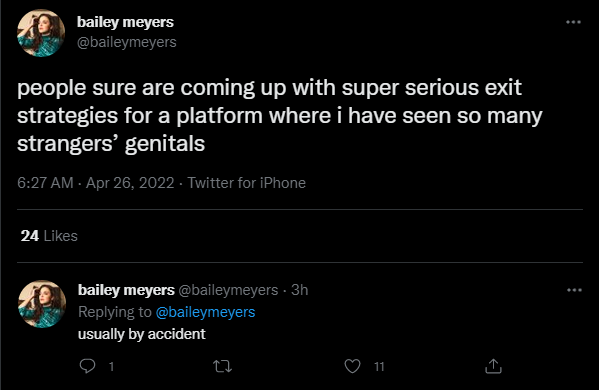Viewport: 599px width, 390px height.
Task: Retweet the 'usually by accident' reply
Action: click(222, 366)
